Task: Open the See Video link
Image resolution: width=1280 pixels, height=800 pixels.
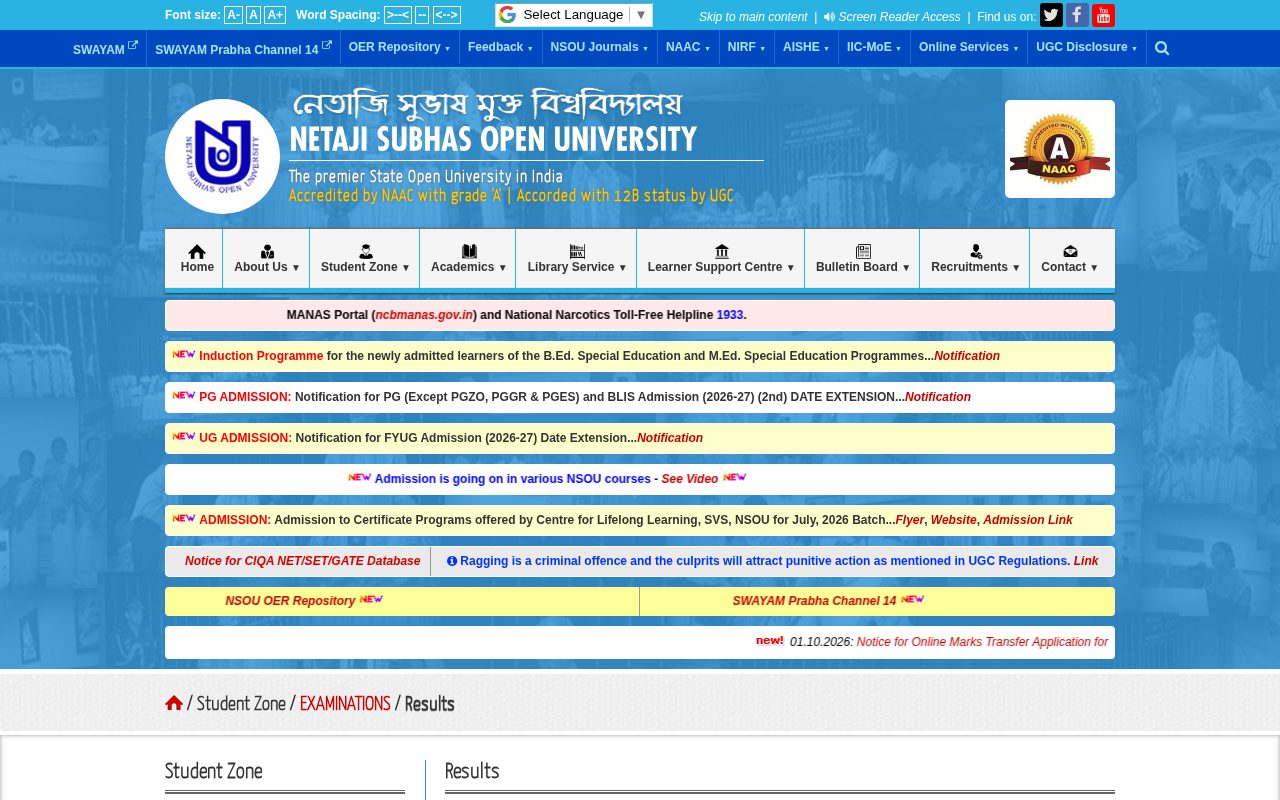Action: [690, 479]
